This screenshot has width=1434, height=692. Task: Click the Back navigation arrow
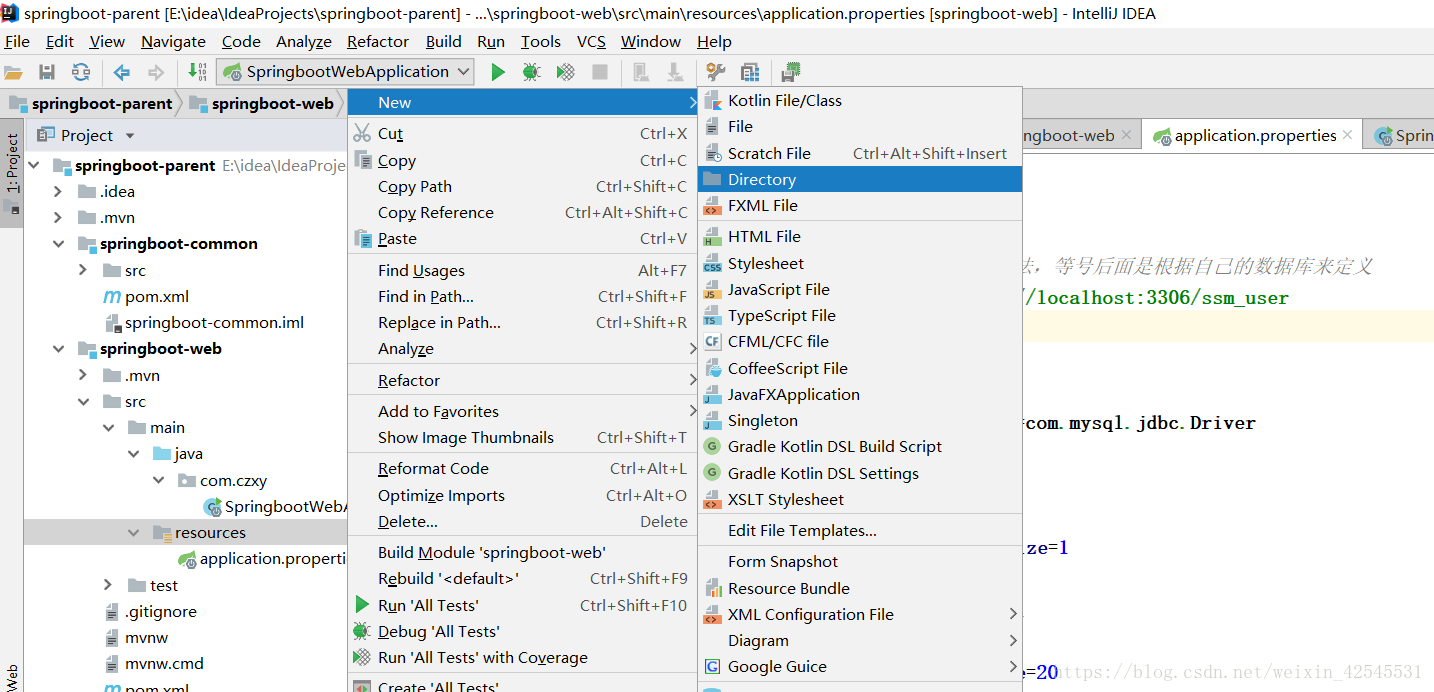[x=122, y=72]
